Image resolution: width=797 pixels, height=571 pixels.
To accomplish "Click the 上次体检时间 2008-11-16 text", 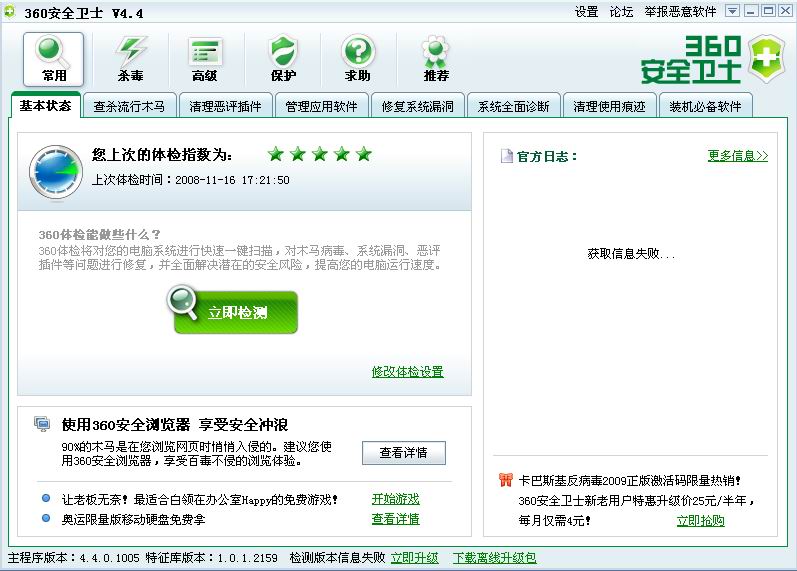I will [x=191, y=179].
